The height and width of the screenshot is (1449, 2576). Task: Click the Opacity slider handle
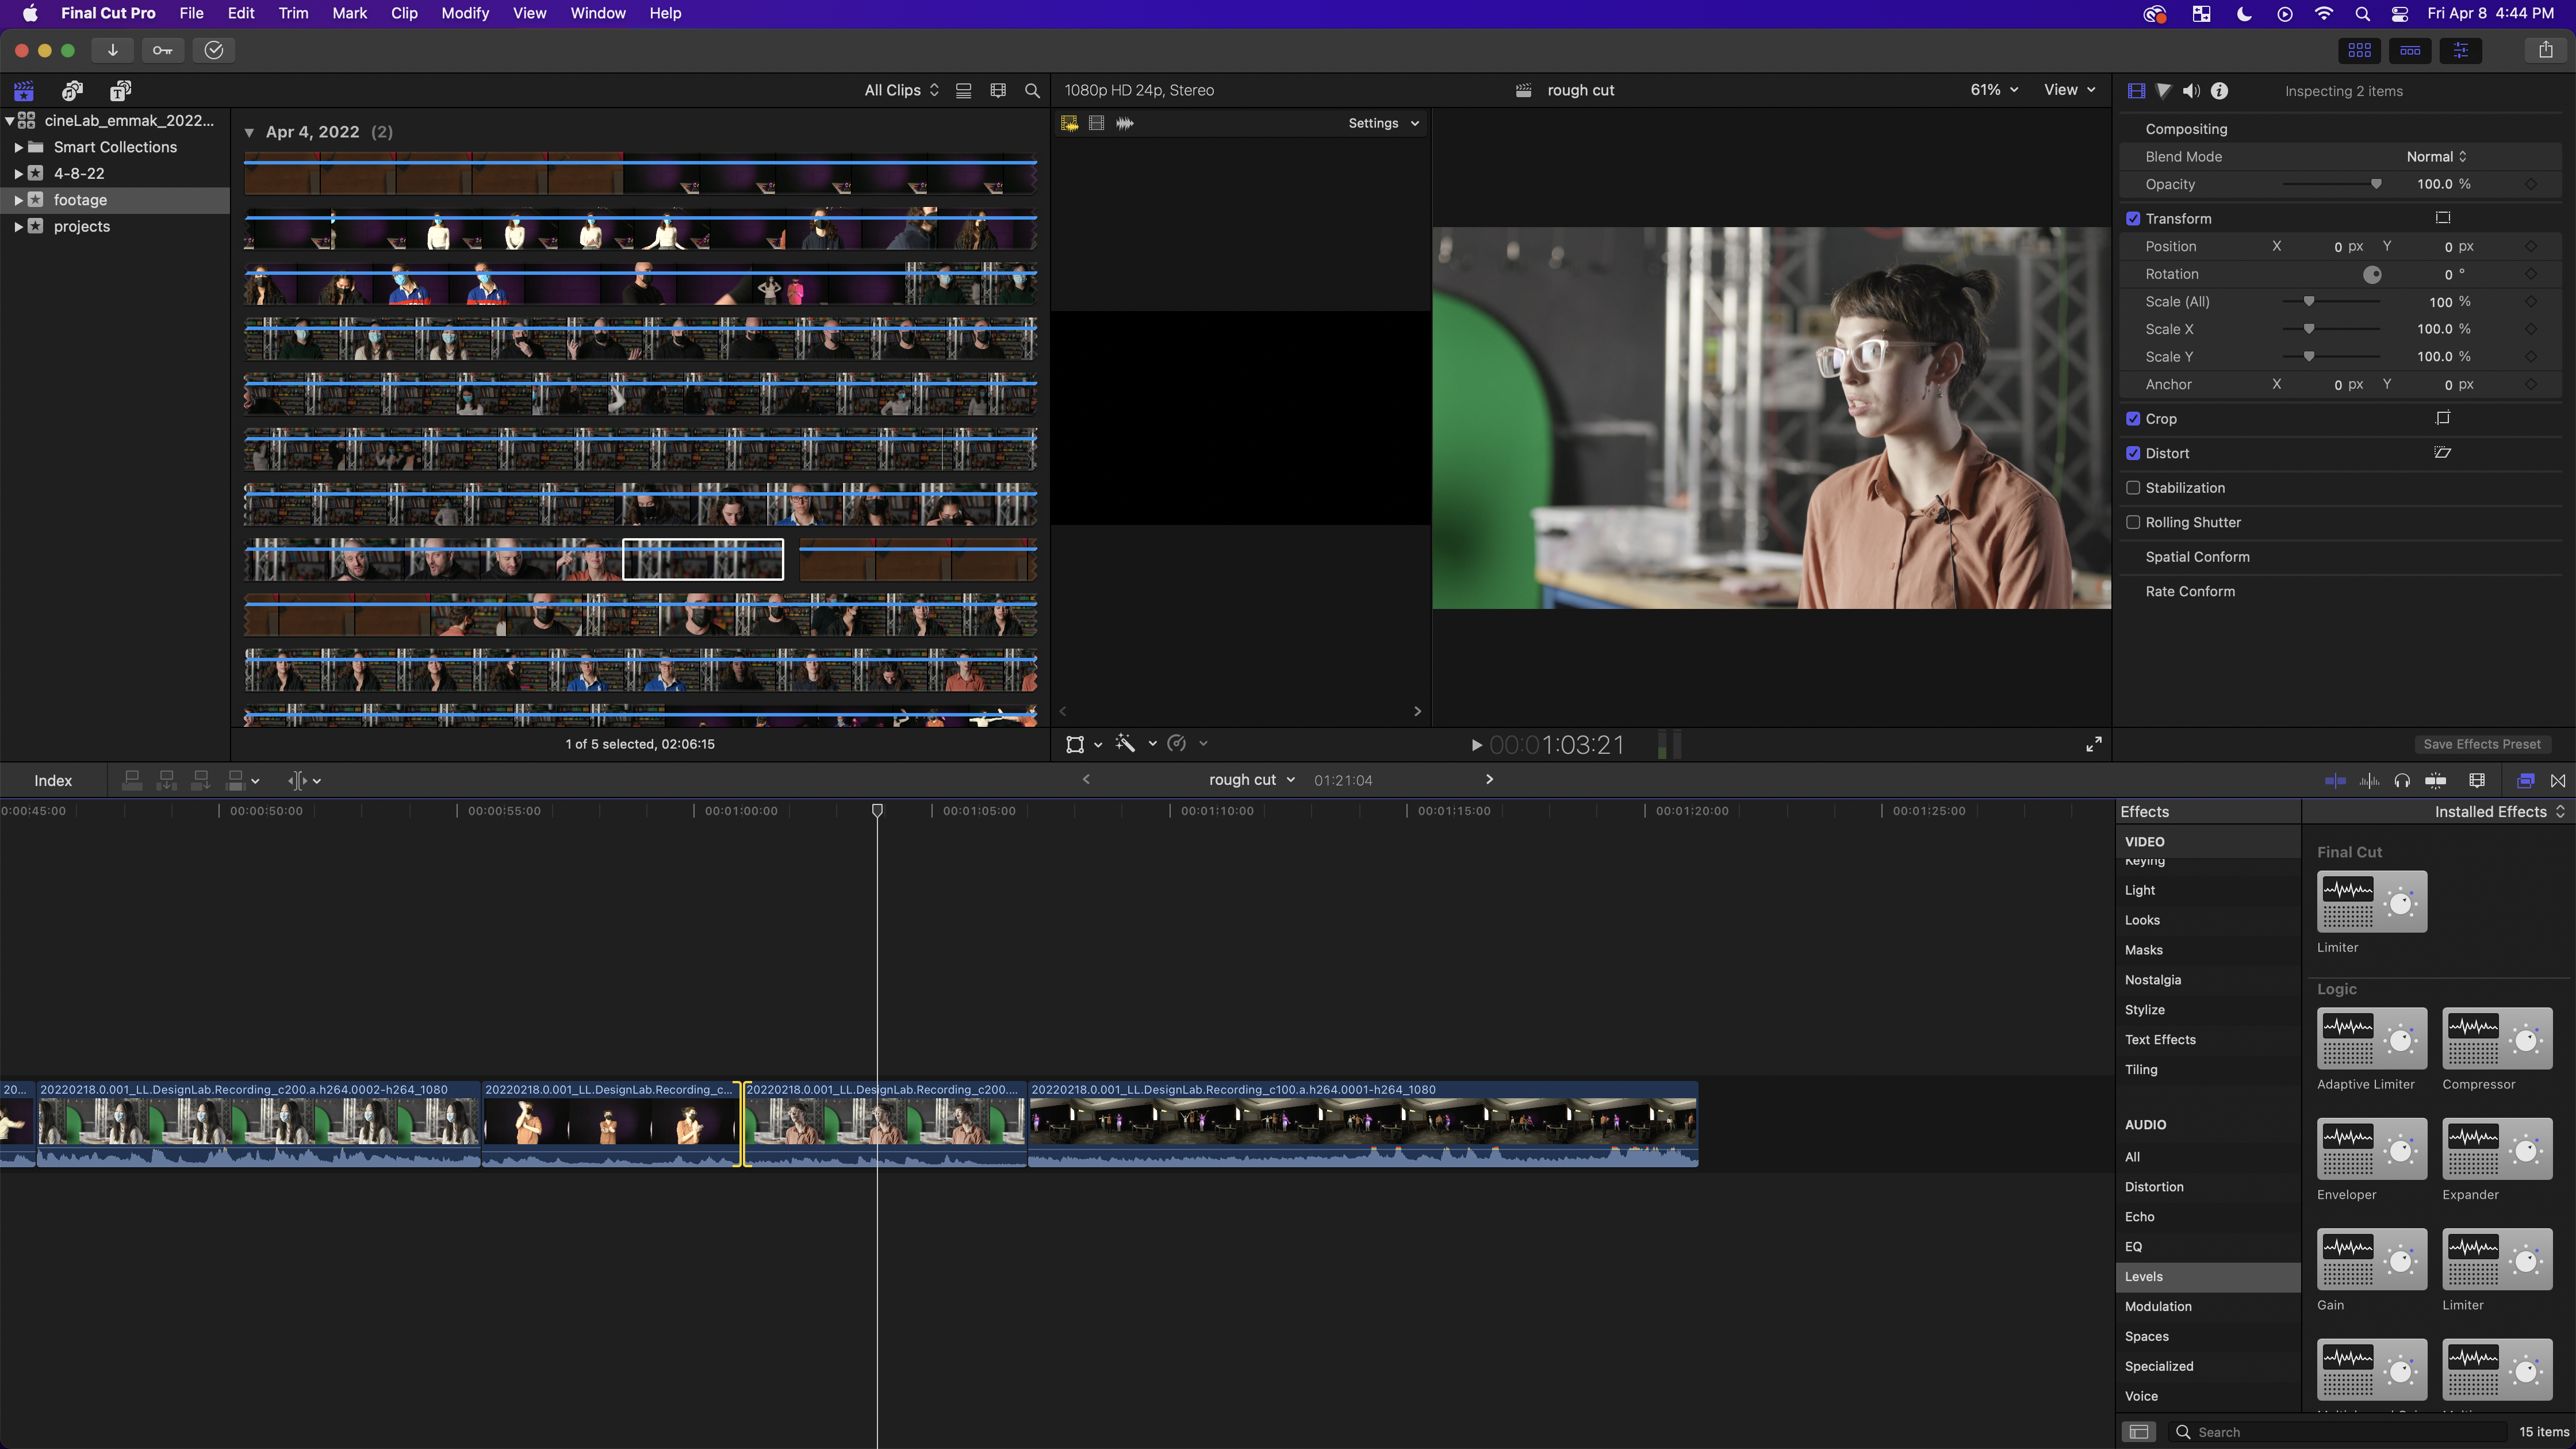2376,184
